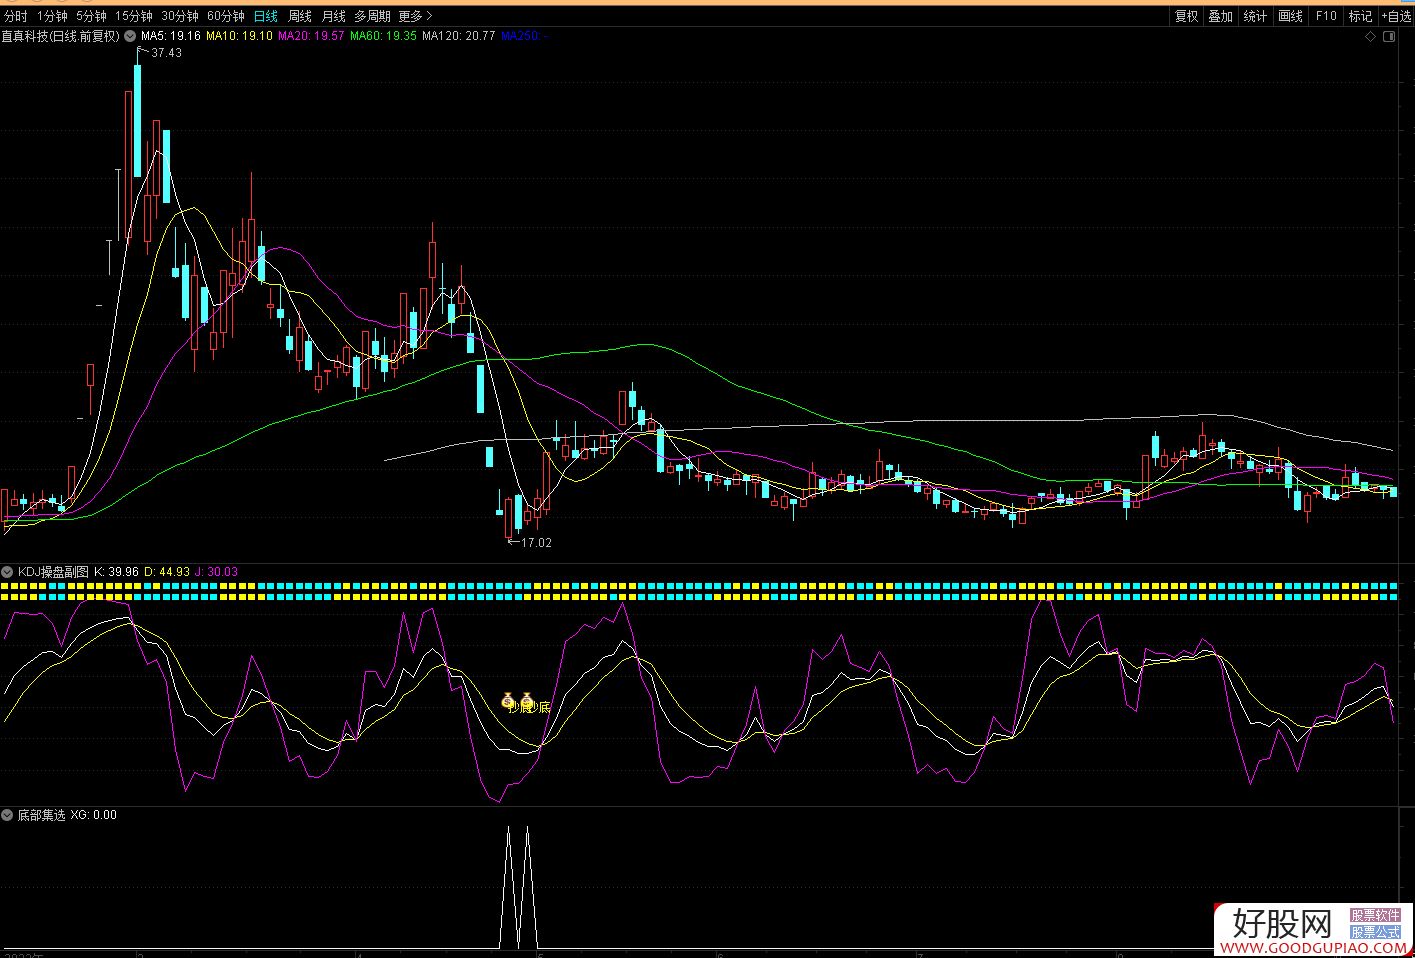The width and height of the screenshot is (1415, 958).
Task: Add stock via +自选 button
Action: point(1396,16)
